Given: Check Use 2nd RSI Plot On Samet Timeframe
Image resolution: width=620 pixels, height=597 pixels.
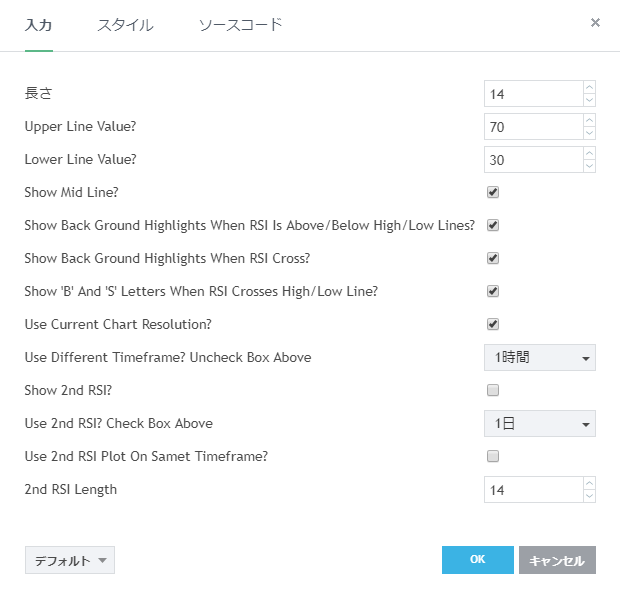Looking at the screenshot, I should (x=493, y=456).
